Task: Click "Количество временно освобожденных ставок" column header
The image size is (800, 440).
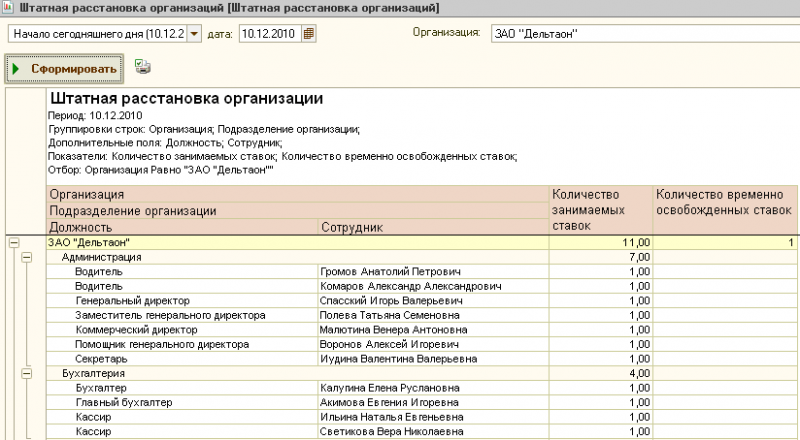Action: click(725, 210)
